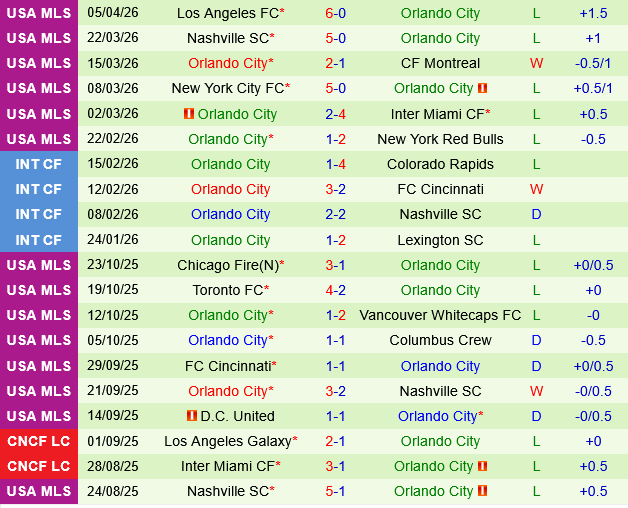Click the CNCF LC label in the 01/09/25 row

point(39,441)
